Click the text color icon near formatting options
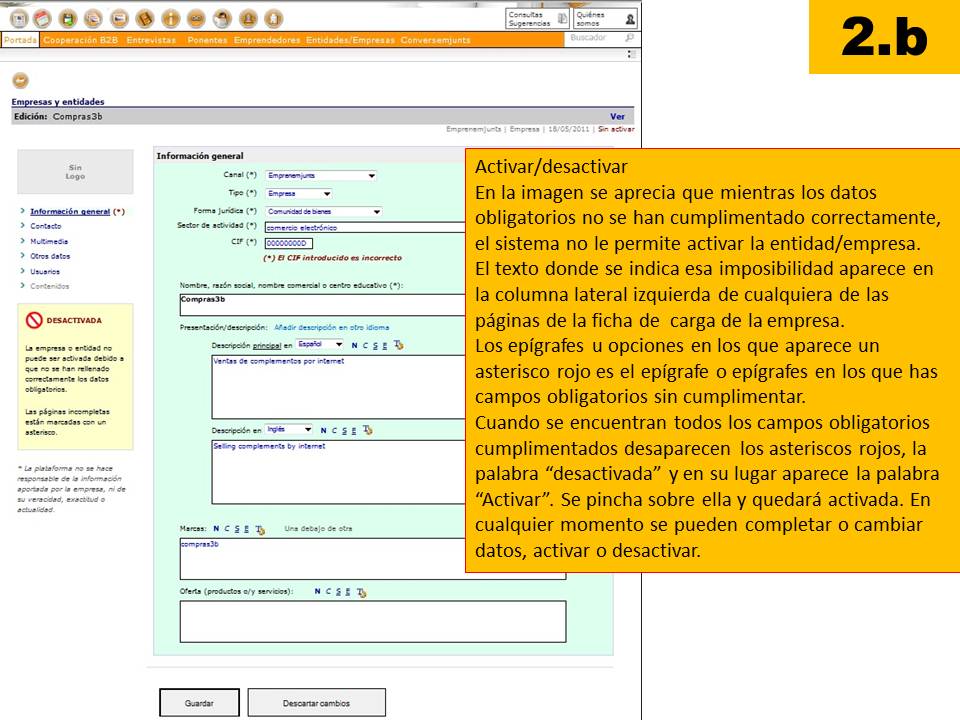 397,346
